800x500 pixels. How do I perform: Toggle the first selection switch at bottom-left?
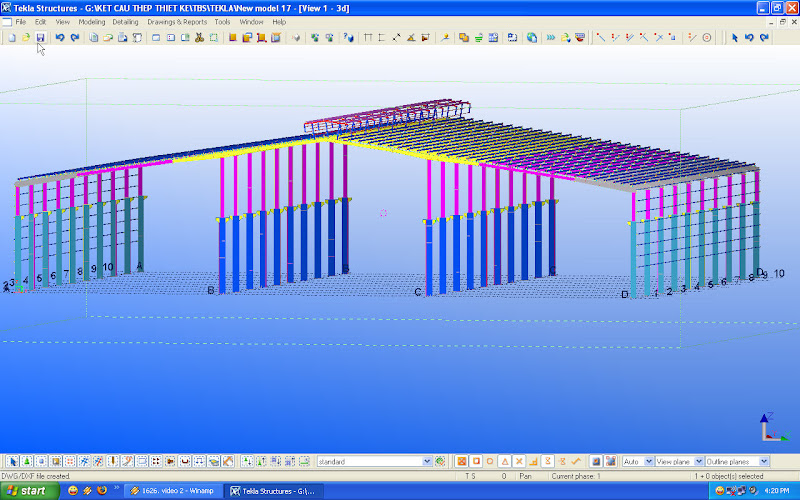(13, 462)
